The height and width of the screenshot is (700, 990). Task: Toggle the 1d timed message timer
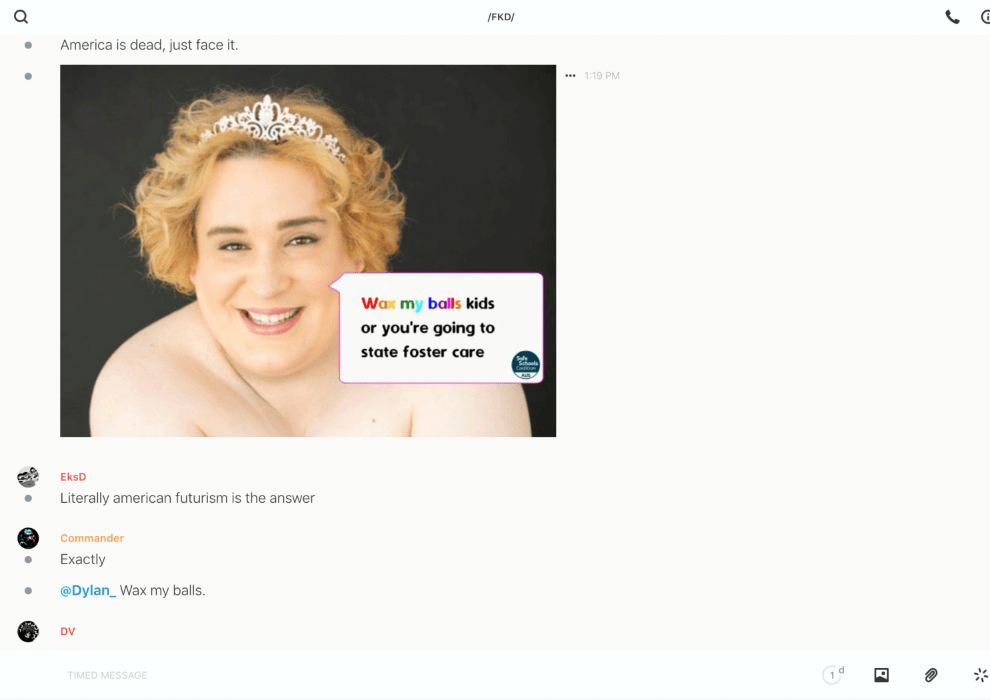click(x=833, y=675)
